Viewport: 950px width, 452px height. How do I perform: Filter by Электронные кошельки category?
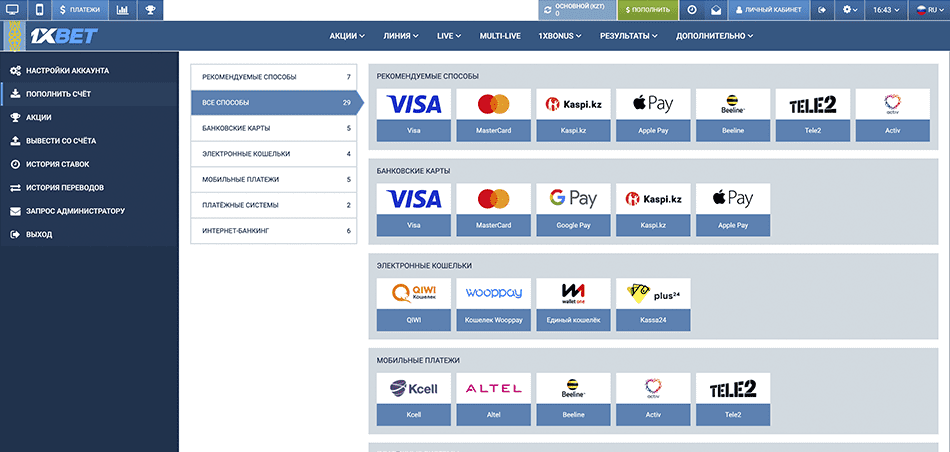[274, 154]
